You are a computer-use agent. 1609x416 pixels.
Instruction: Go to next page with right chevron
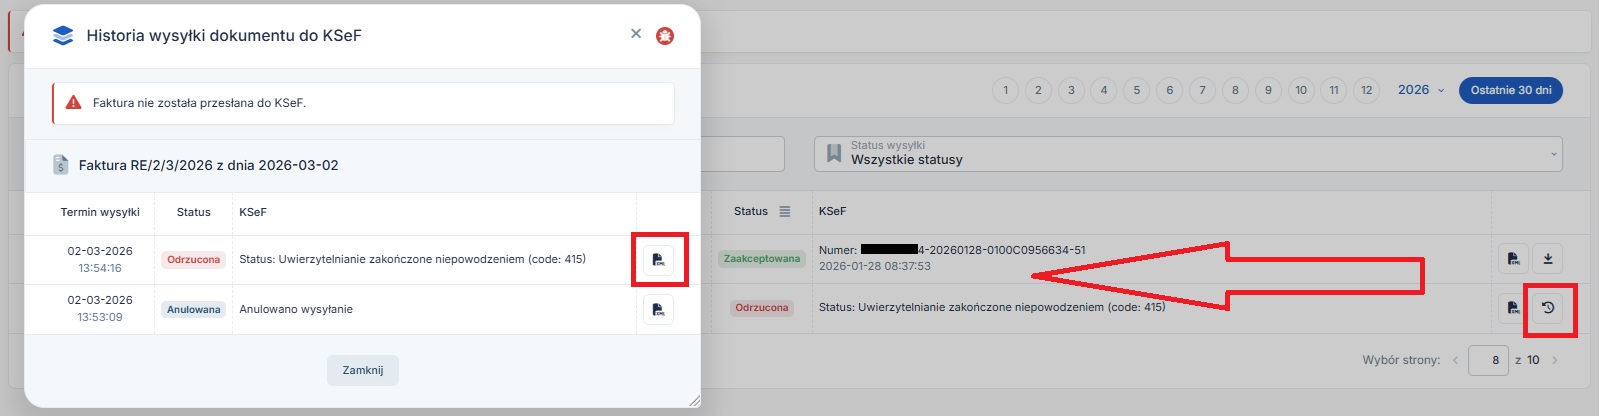click(x=1555, y=360)
